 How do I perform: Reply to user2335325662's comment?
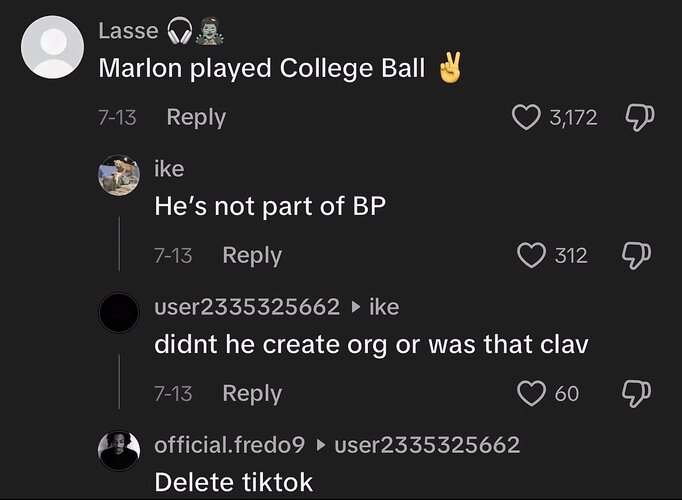coord(252,393)
